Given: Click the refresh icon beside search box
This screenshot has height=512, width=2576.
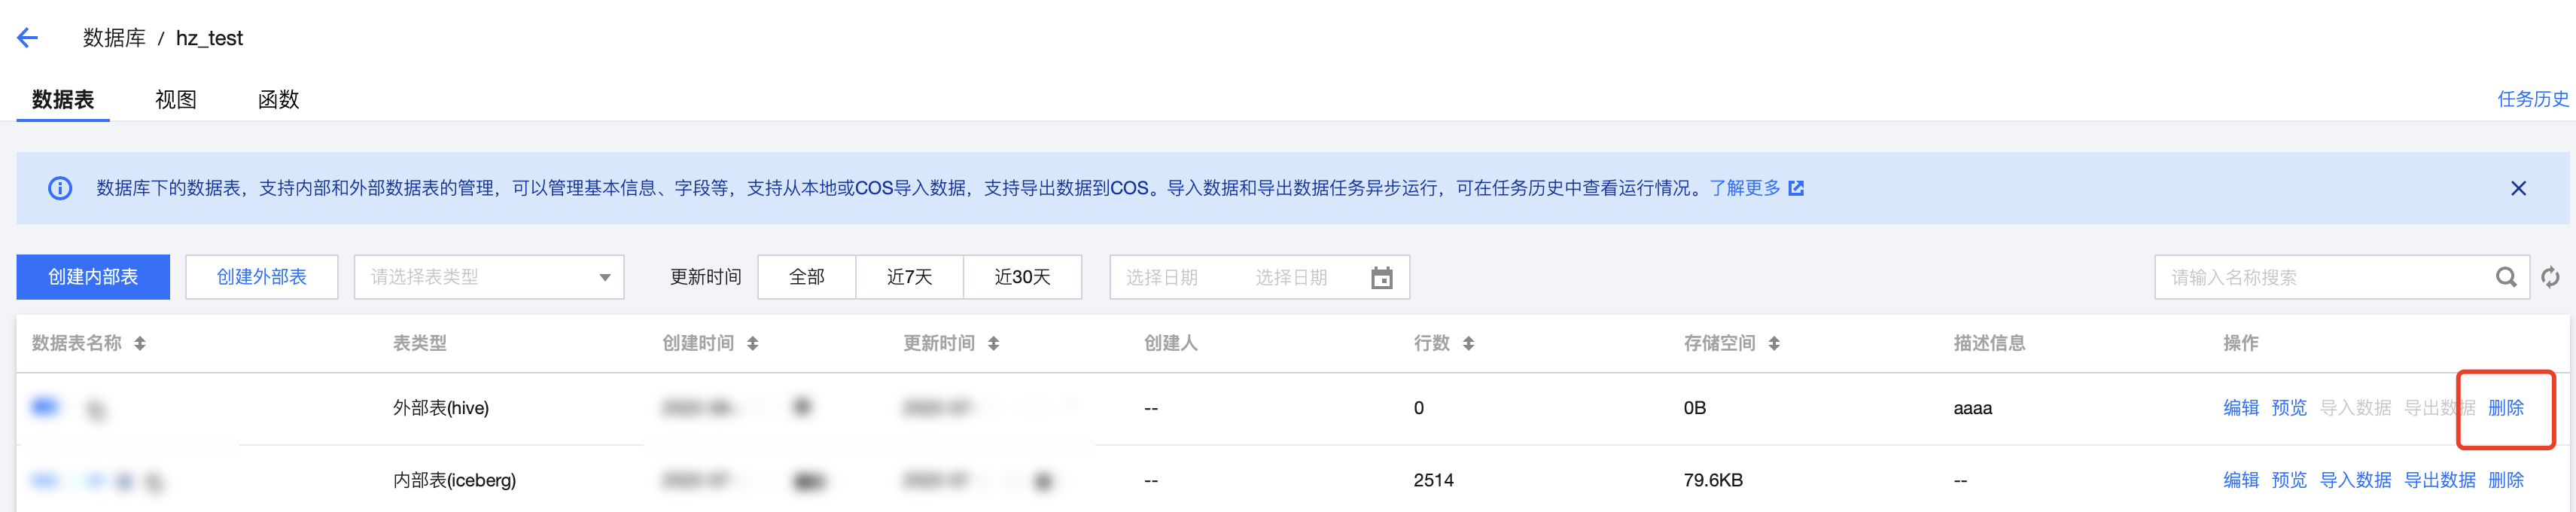Looking at the screenshot, I should tap(2551, 277).
